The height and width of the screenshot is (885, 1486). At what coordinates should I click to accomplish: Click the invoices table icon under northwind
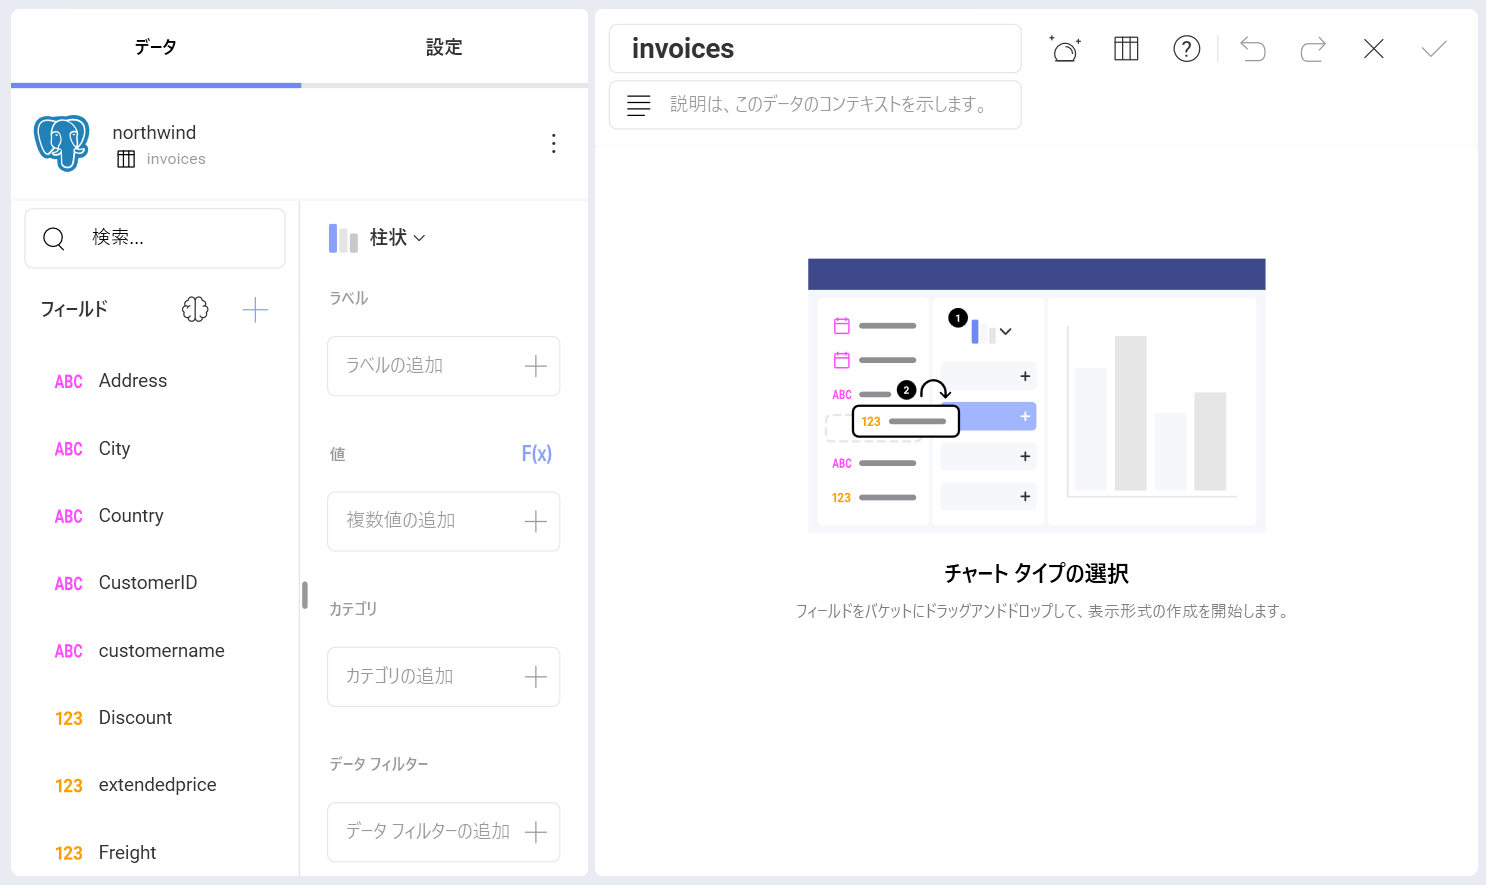[x=126, y=159]
